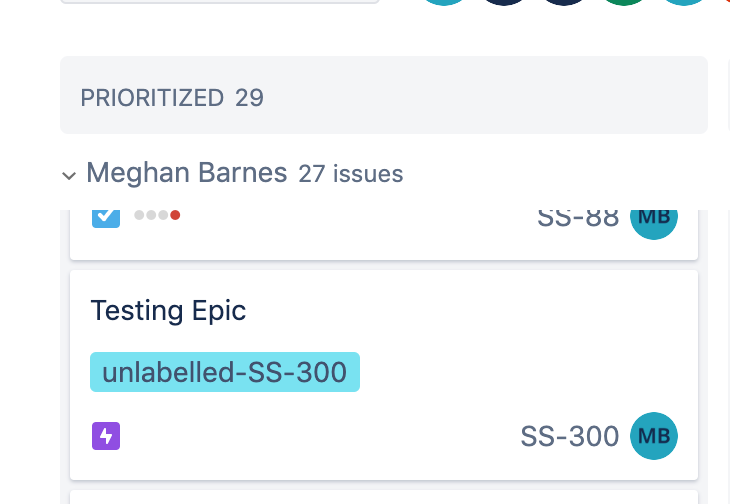Filter by the rightmost teal avatar at top
Image resolution: width=730 pixels, height=504 pixels.
(683, 2)
